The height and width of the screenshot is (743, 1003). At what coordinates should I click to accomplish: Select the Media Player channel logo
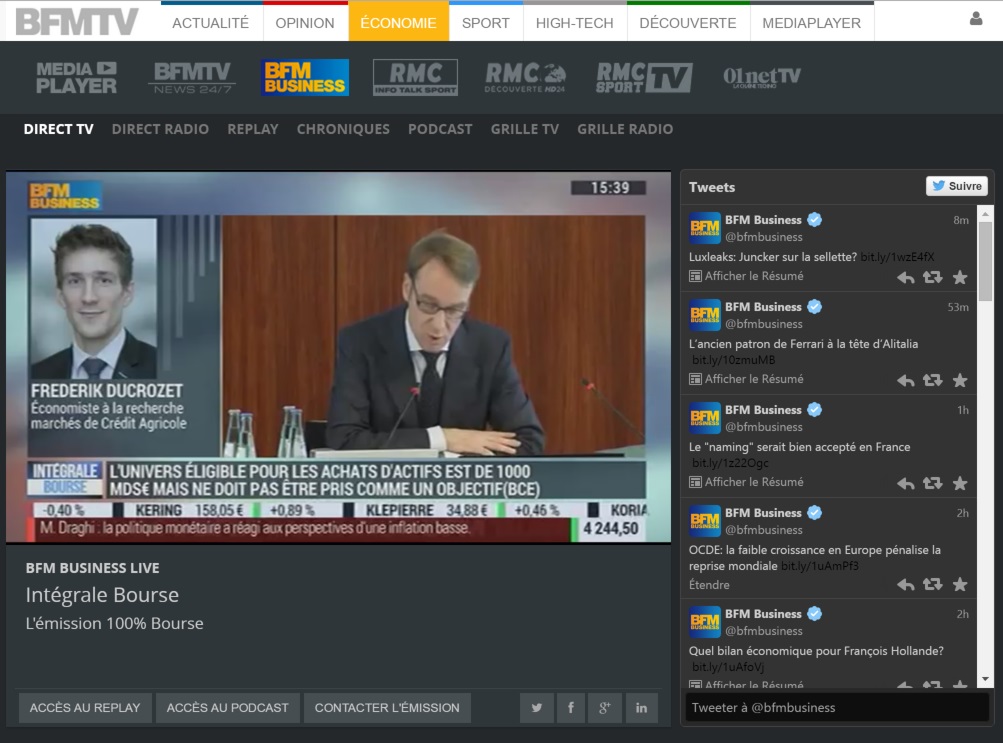(x=76, y=77)
